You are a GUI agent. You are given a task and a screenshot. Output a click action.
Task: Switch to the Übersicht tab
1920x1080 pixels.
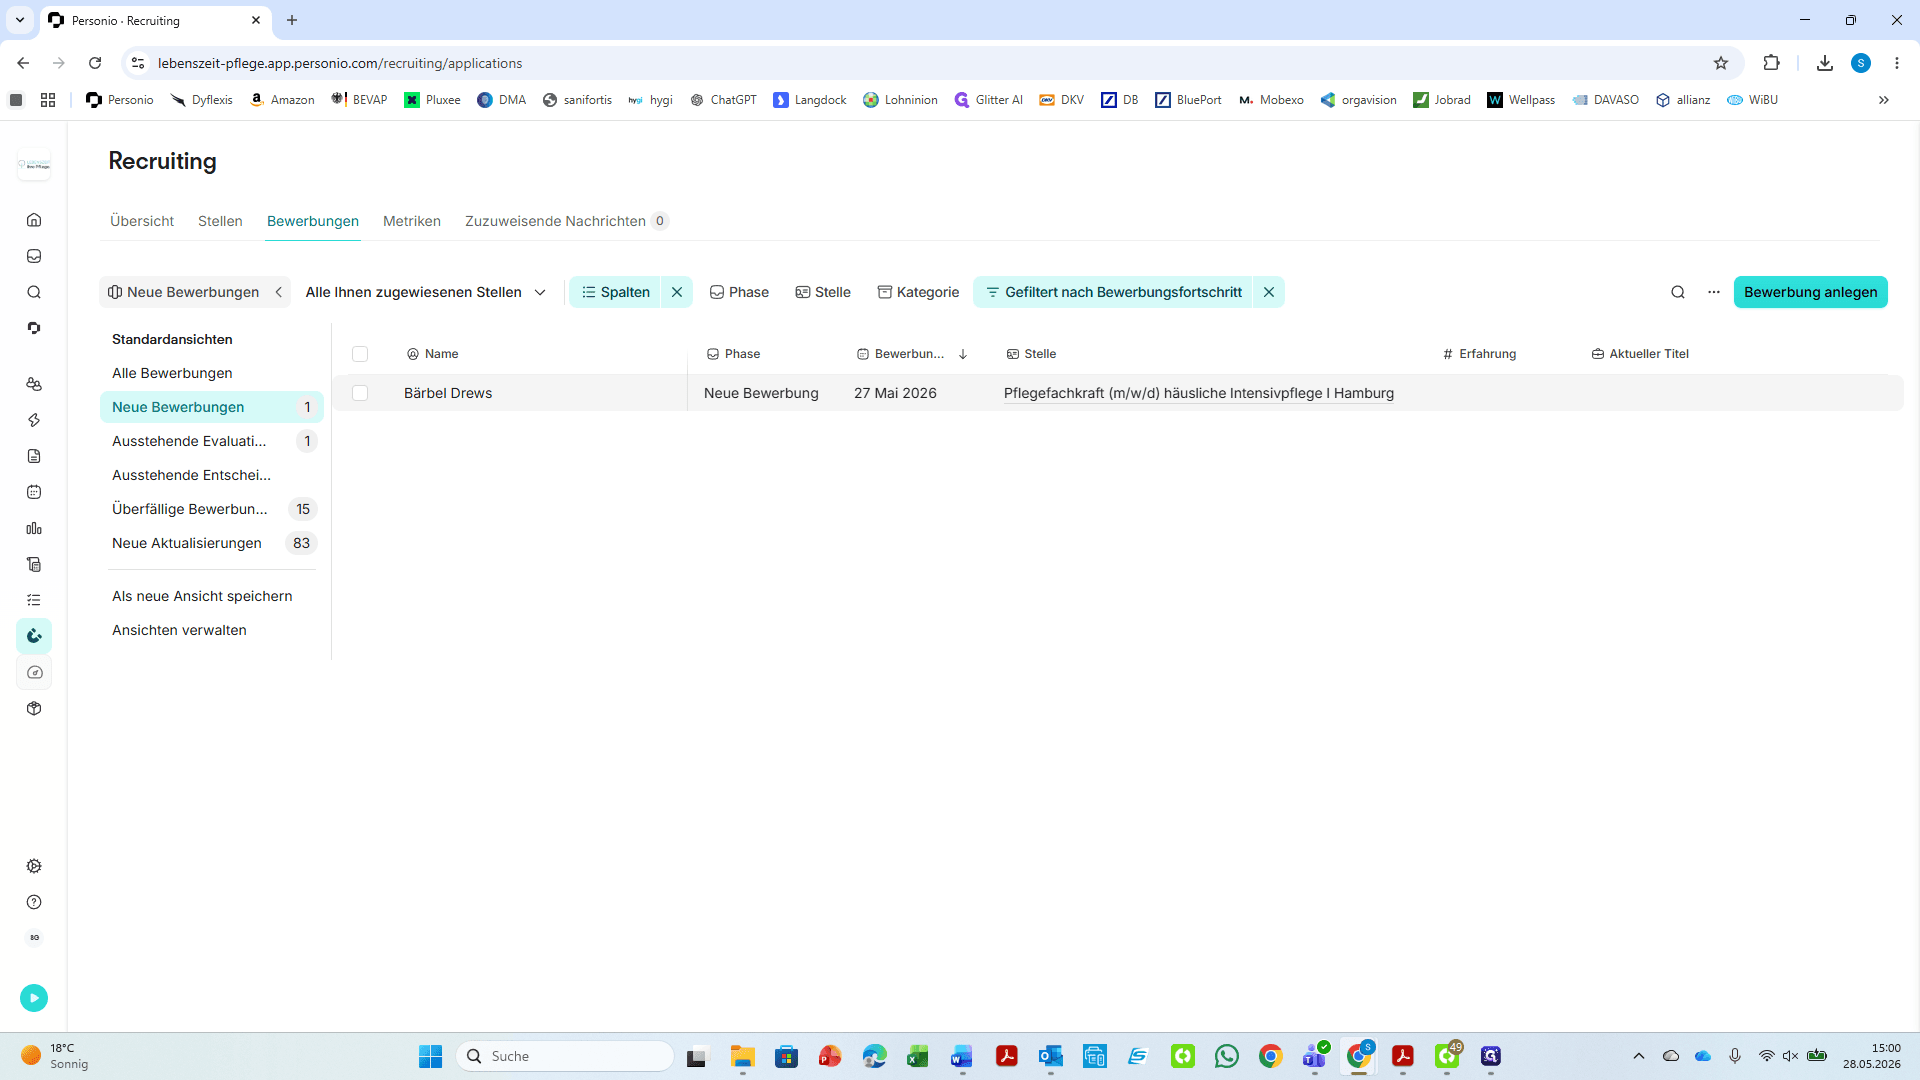pyautogui.click(x=142, y=221)
